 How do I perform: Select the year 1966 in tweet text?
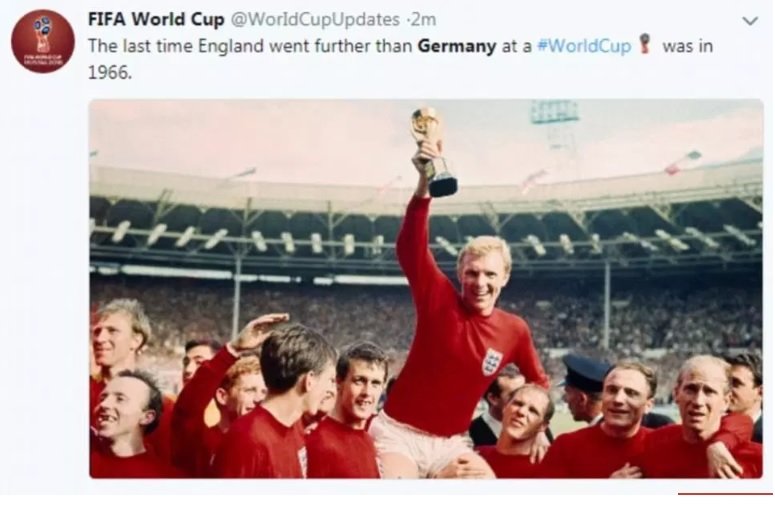[x=109, y=73]
